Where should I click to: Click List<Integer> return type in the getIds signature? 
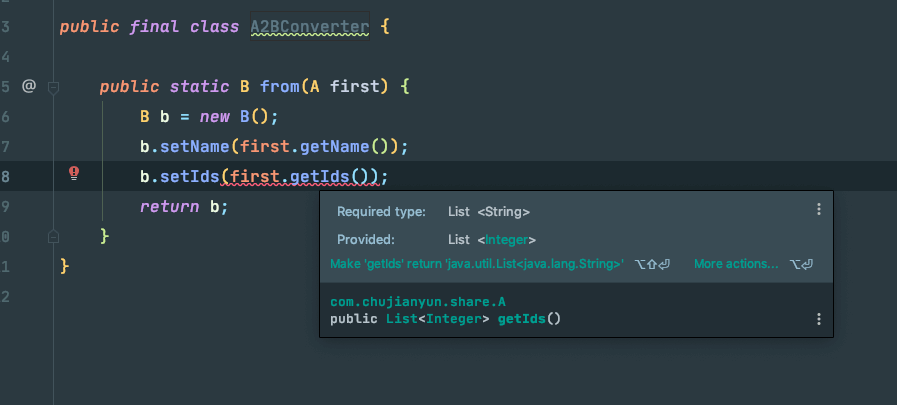pyautogui.click(x=437, y=319)
